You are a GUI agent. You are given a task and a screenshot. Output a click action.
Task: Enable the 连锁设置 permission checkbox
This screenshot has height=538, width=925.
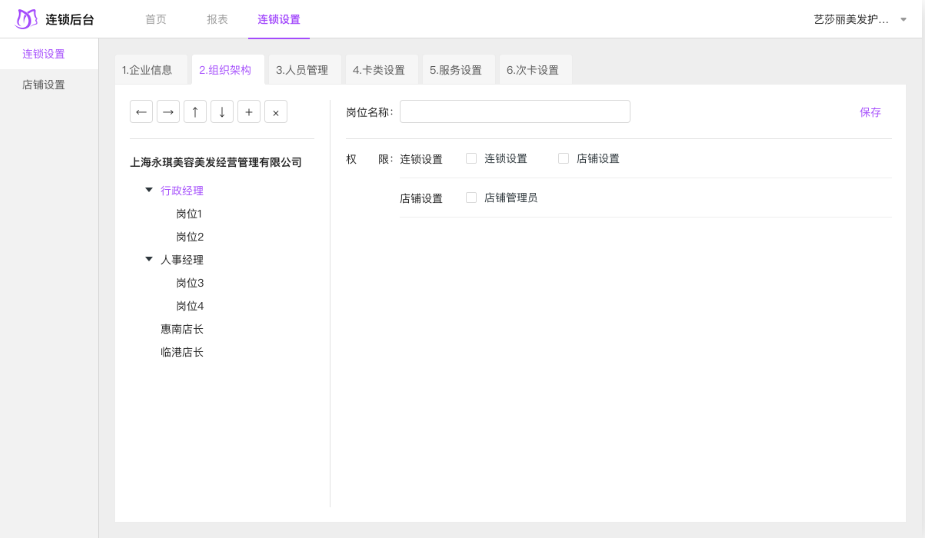click(471, 158)
